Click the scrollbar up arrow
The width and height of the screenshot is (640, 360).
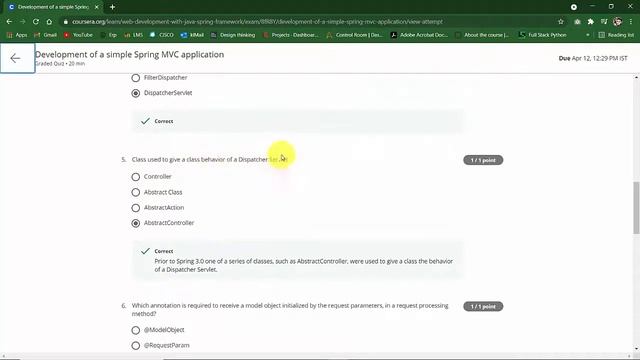636,77
